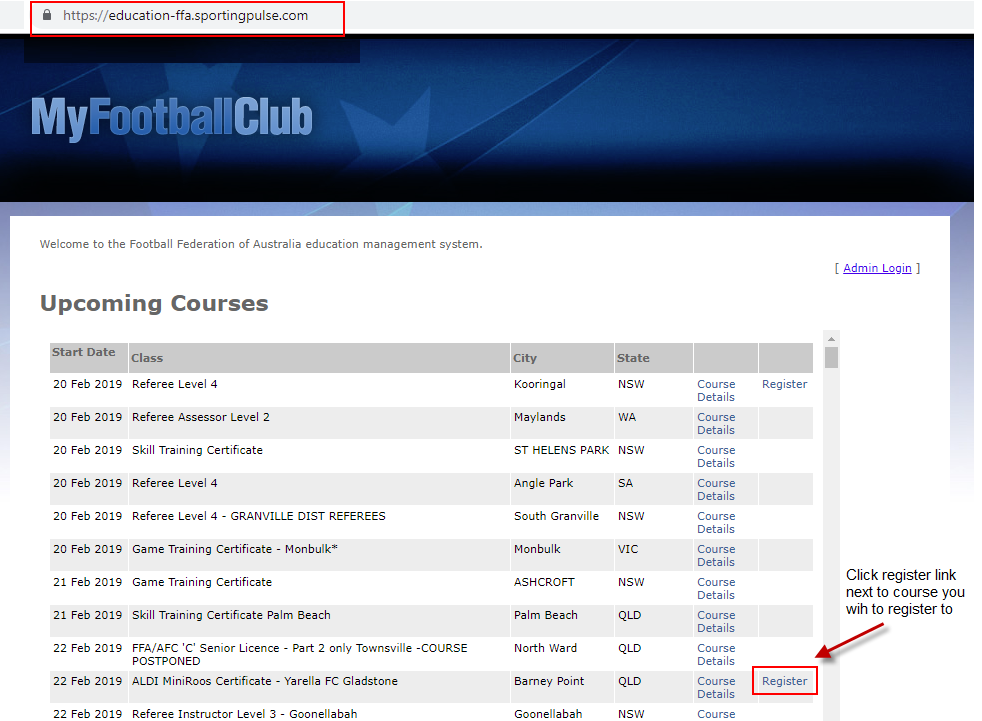Click the education-ffa.sportingpulse.com URL
The image size is (982, 721).
(x=185, y=16)
